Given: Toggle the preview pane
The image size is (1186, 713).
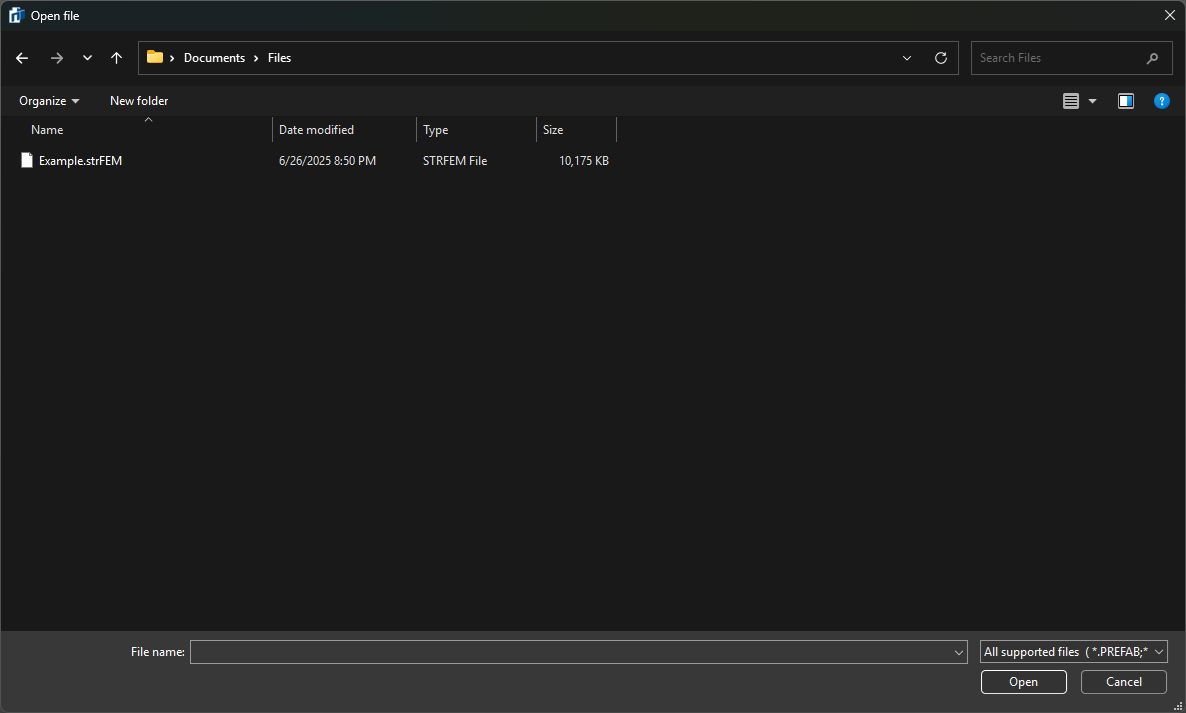Looking at the screenshot, I should [1125, 101].
